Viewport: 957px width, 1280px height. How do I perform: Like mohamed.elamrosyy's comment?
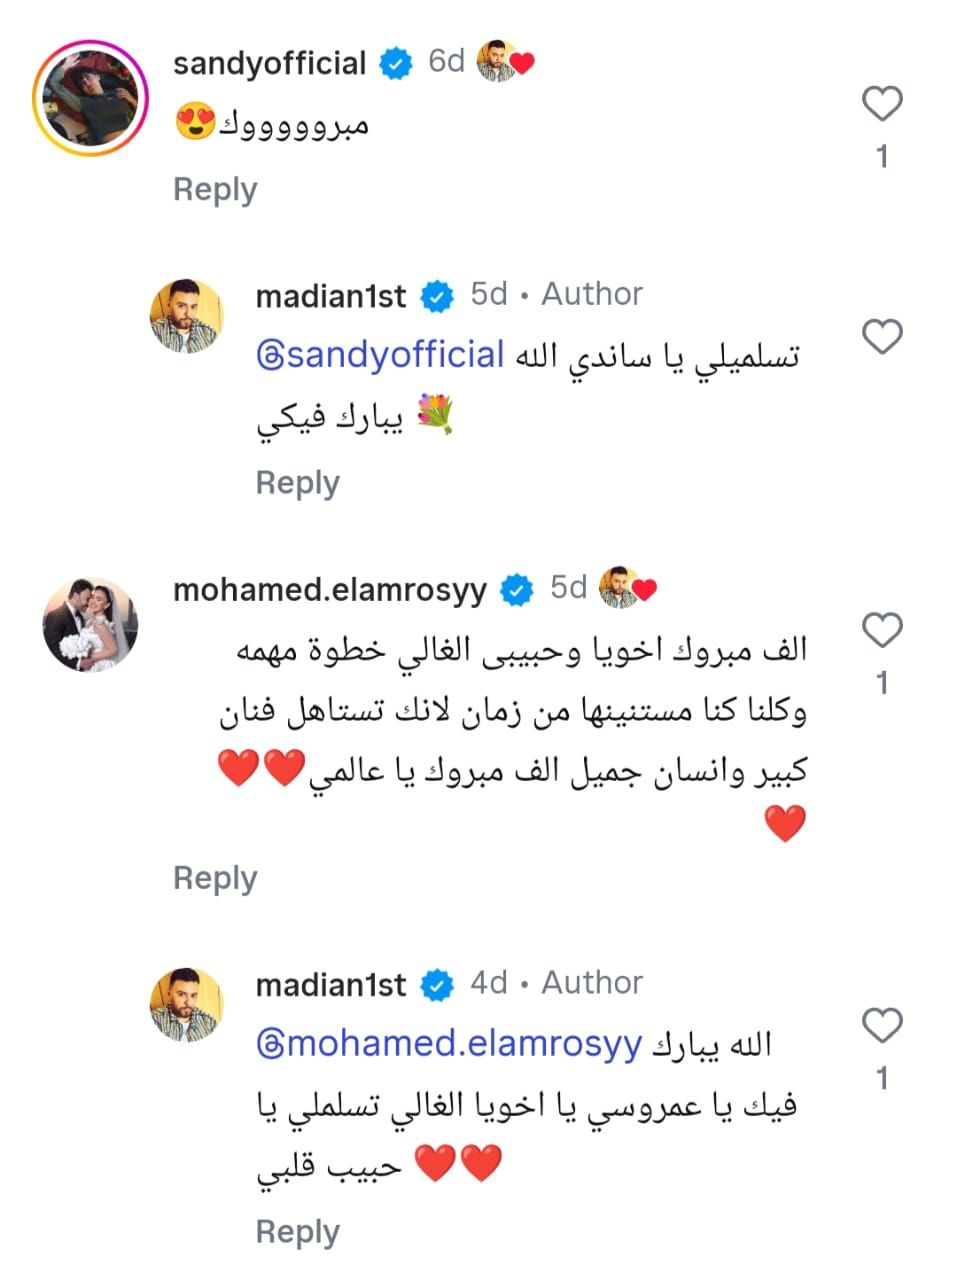[x=882, y=630]
